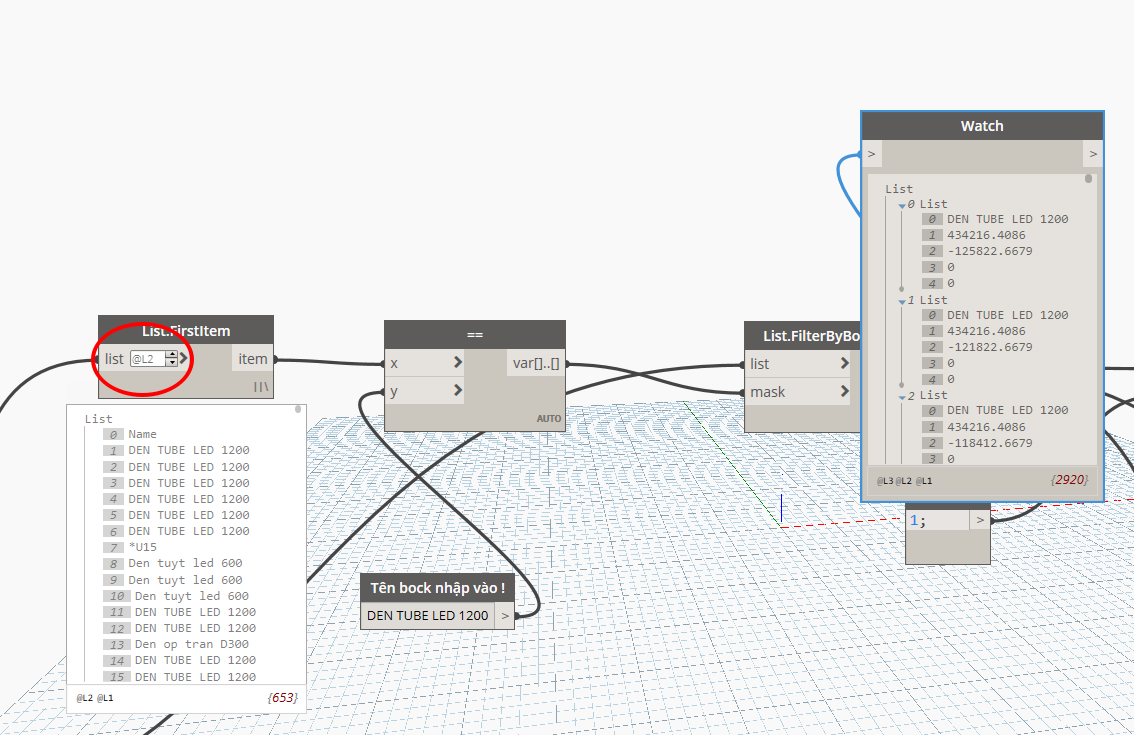Open the mask port chevron on List.FilterByBoolMask
The image size is (1134, 735).
pyautogui.click(x=844, y=391)
